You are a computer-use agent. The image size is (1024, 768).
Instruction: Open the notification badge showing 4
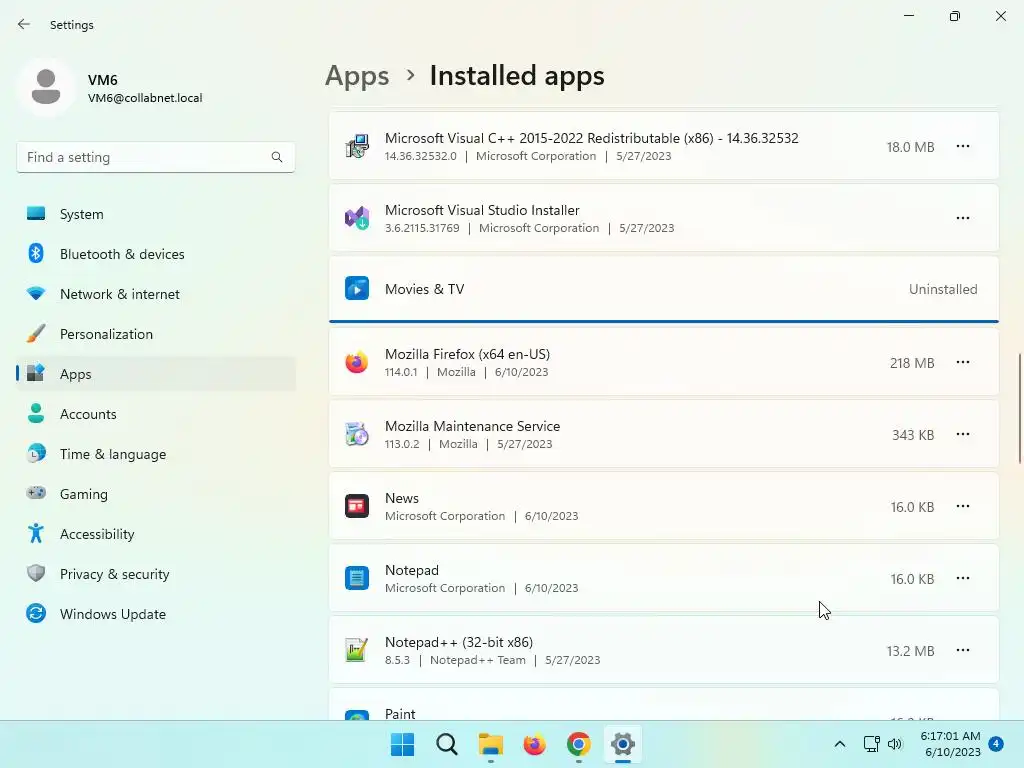[996, 744]
